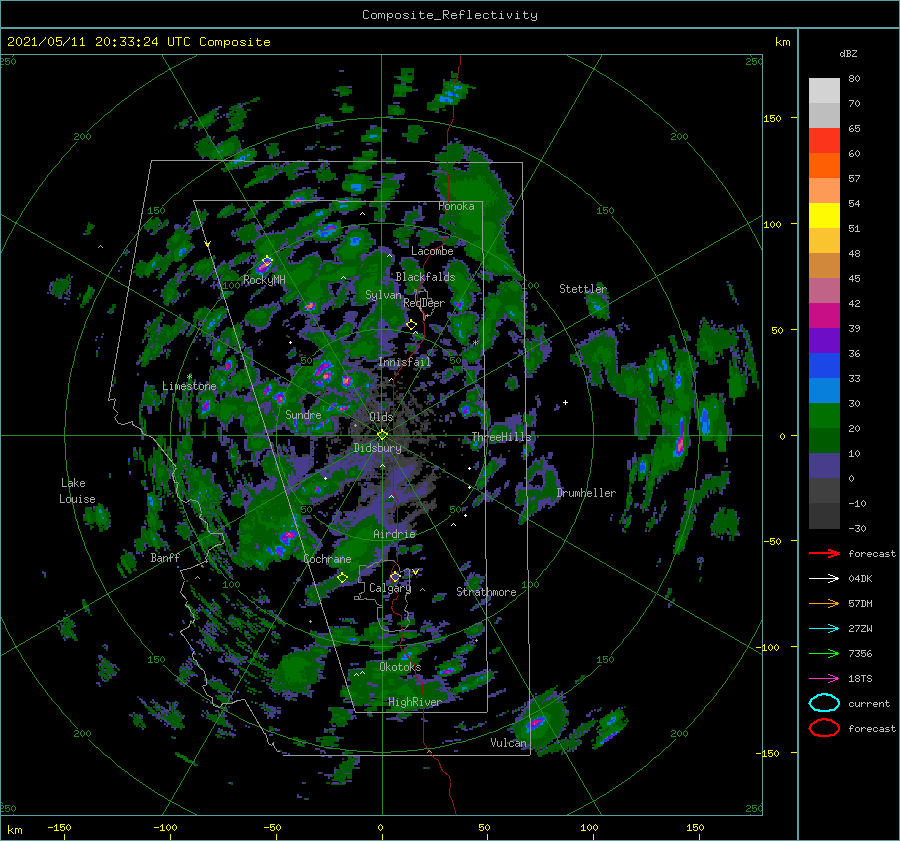This screenshot has height=841, width=900.
Task: Select the Blackfalds label
Action: [425, 277]
